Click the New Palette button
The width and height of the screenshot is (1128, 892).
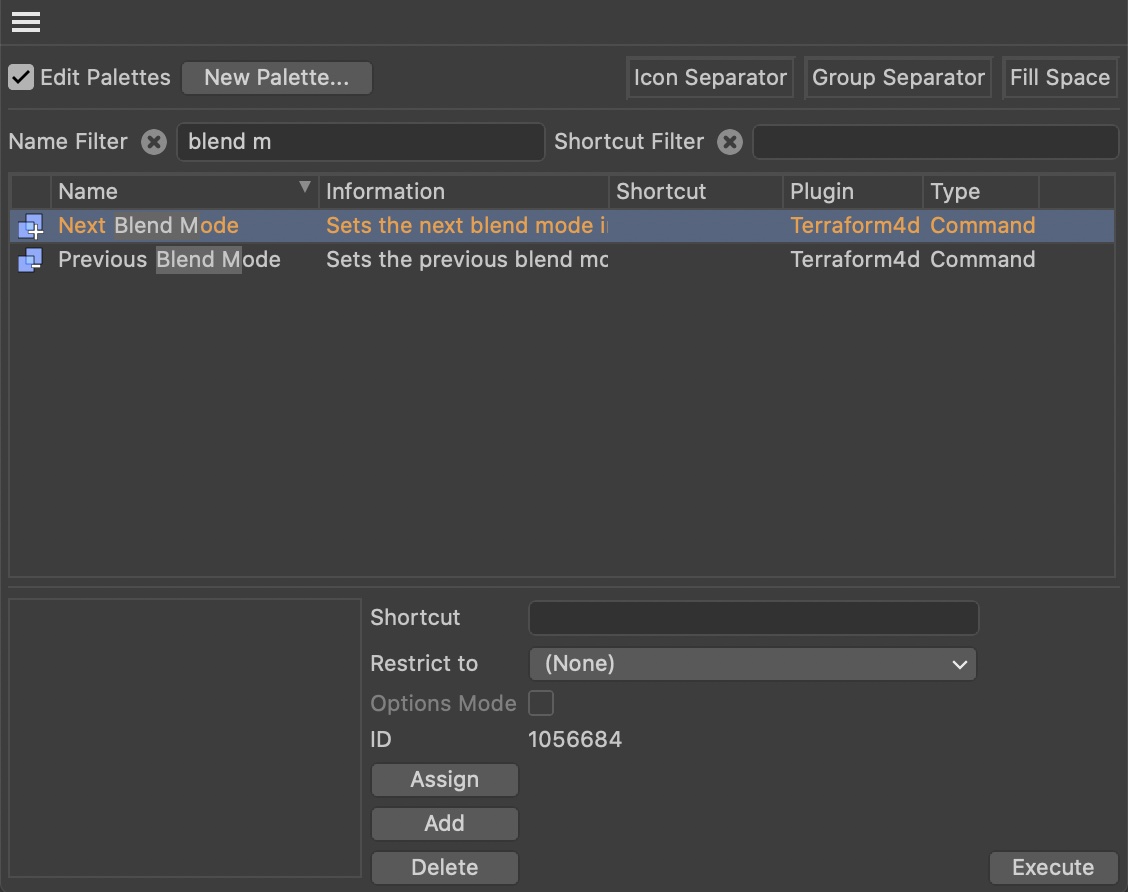coord(276,77)
